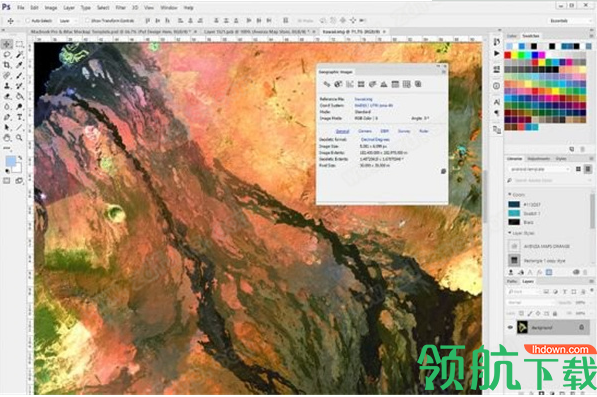
Task: Select the Horizontal Type tool
Action: 19,117
